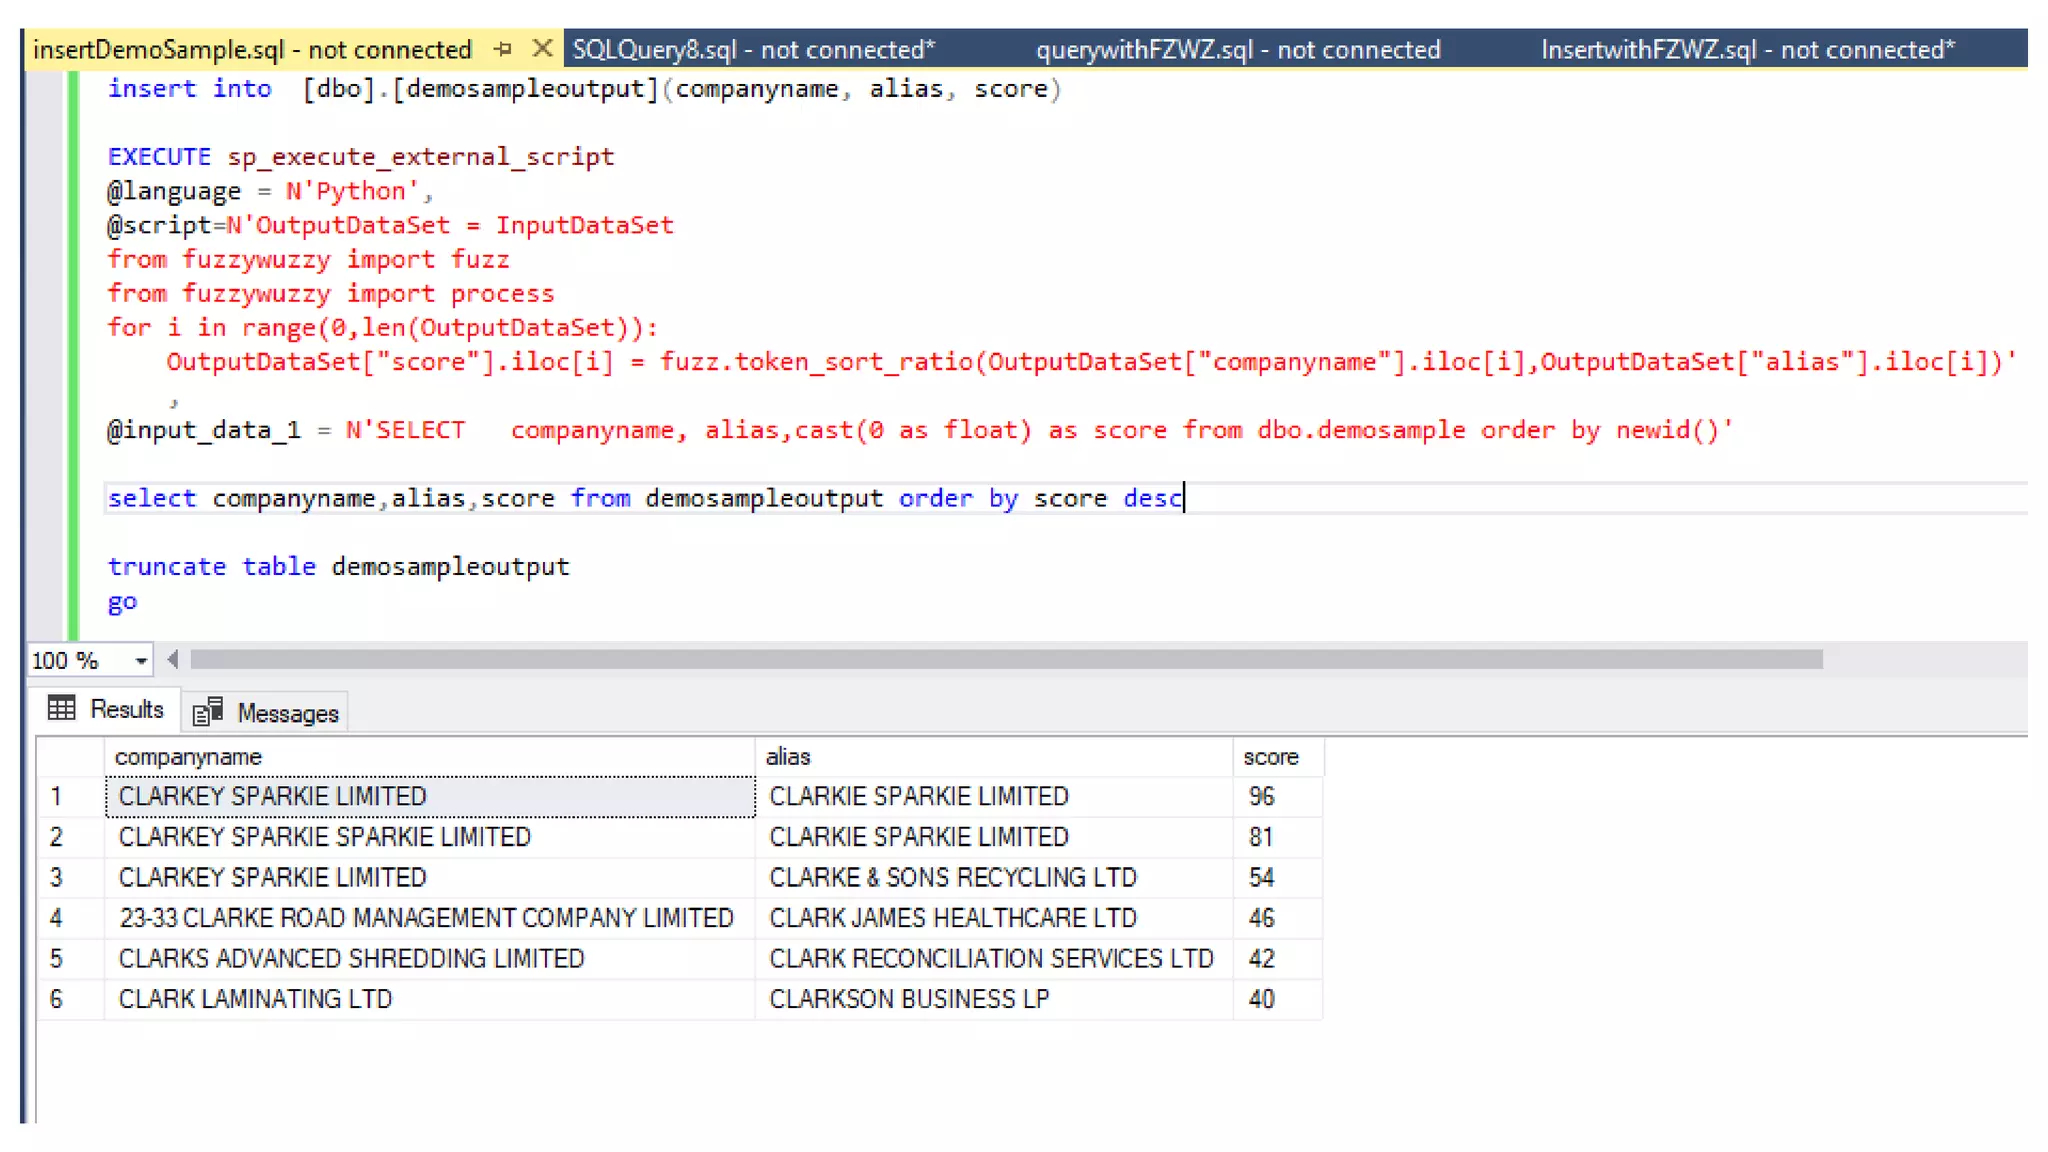Image resolution: width=2048 pixels, height=1152 pixels.
Task: Click the editor horizontal scrollbar thumb
Action: pos(1006,659)
